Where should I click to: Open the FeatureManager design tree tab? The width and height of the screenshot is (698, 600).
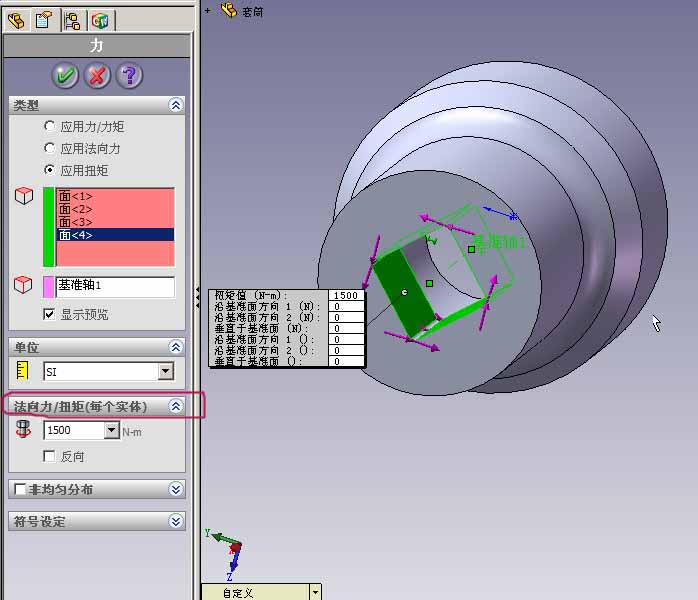click(x=16, y=20)
